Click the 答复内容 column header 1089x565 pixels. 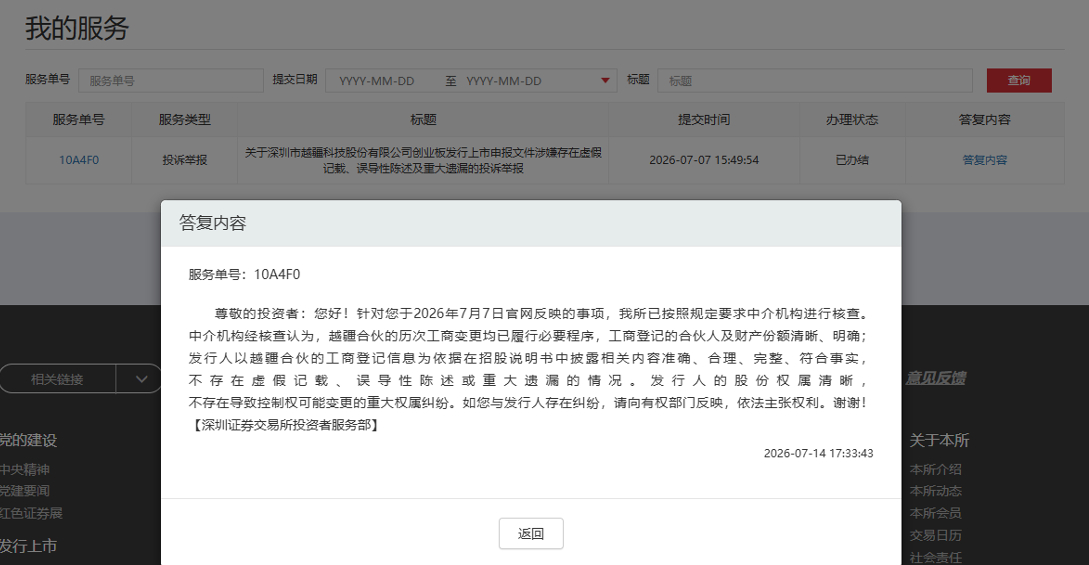coord(984,119)
